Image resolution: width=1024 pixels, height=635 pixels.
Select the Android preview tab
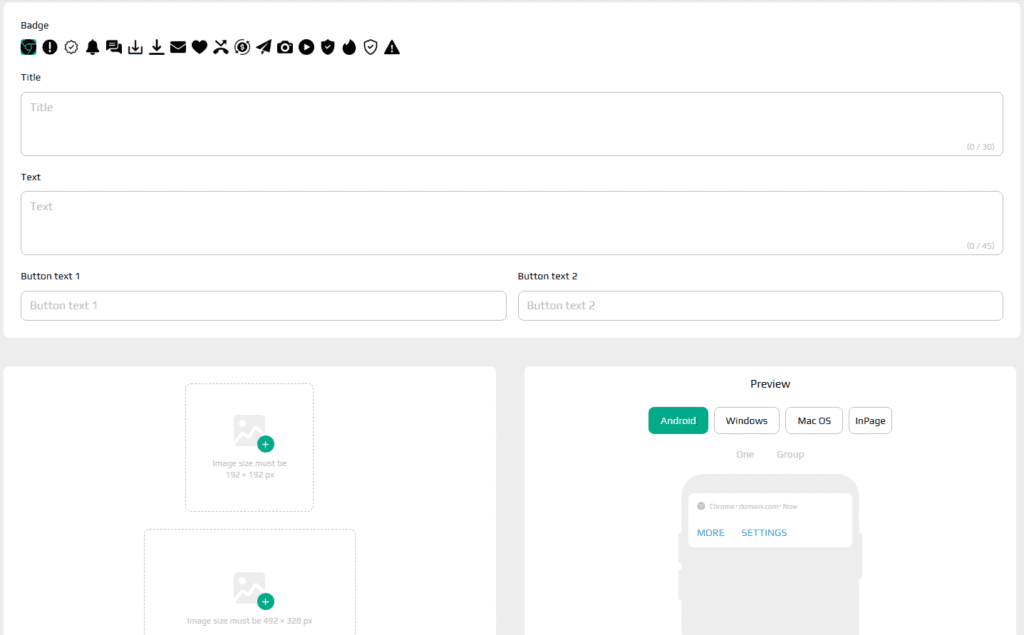(678, 421)
